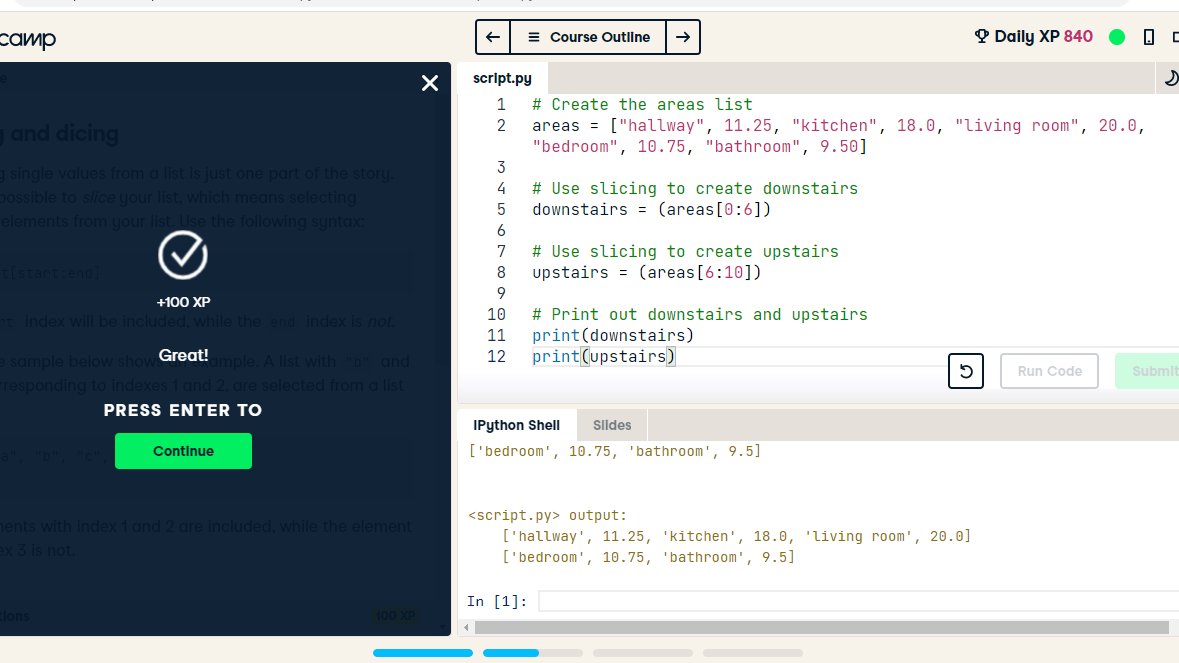Click the horizontal scrollbar in the shell
The width and height of the screenshot is (1179, 663).
point(821,628)
